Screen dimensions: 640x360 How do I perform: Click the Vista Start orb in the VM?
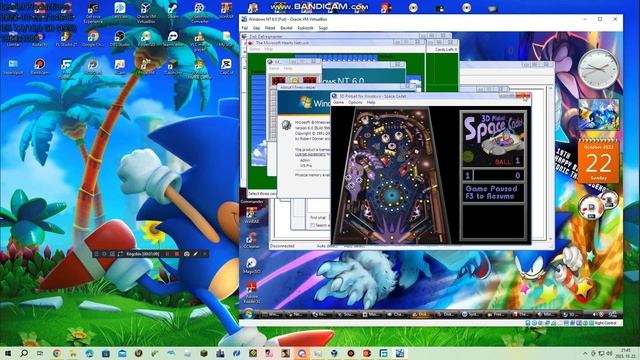click(x=248, y=314)
